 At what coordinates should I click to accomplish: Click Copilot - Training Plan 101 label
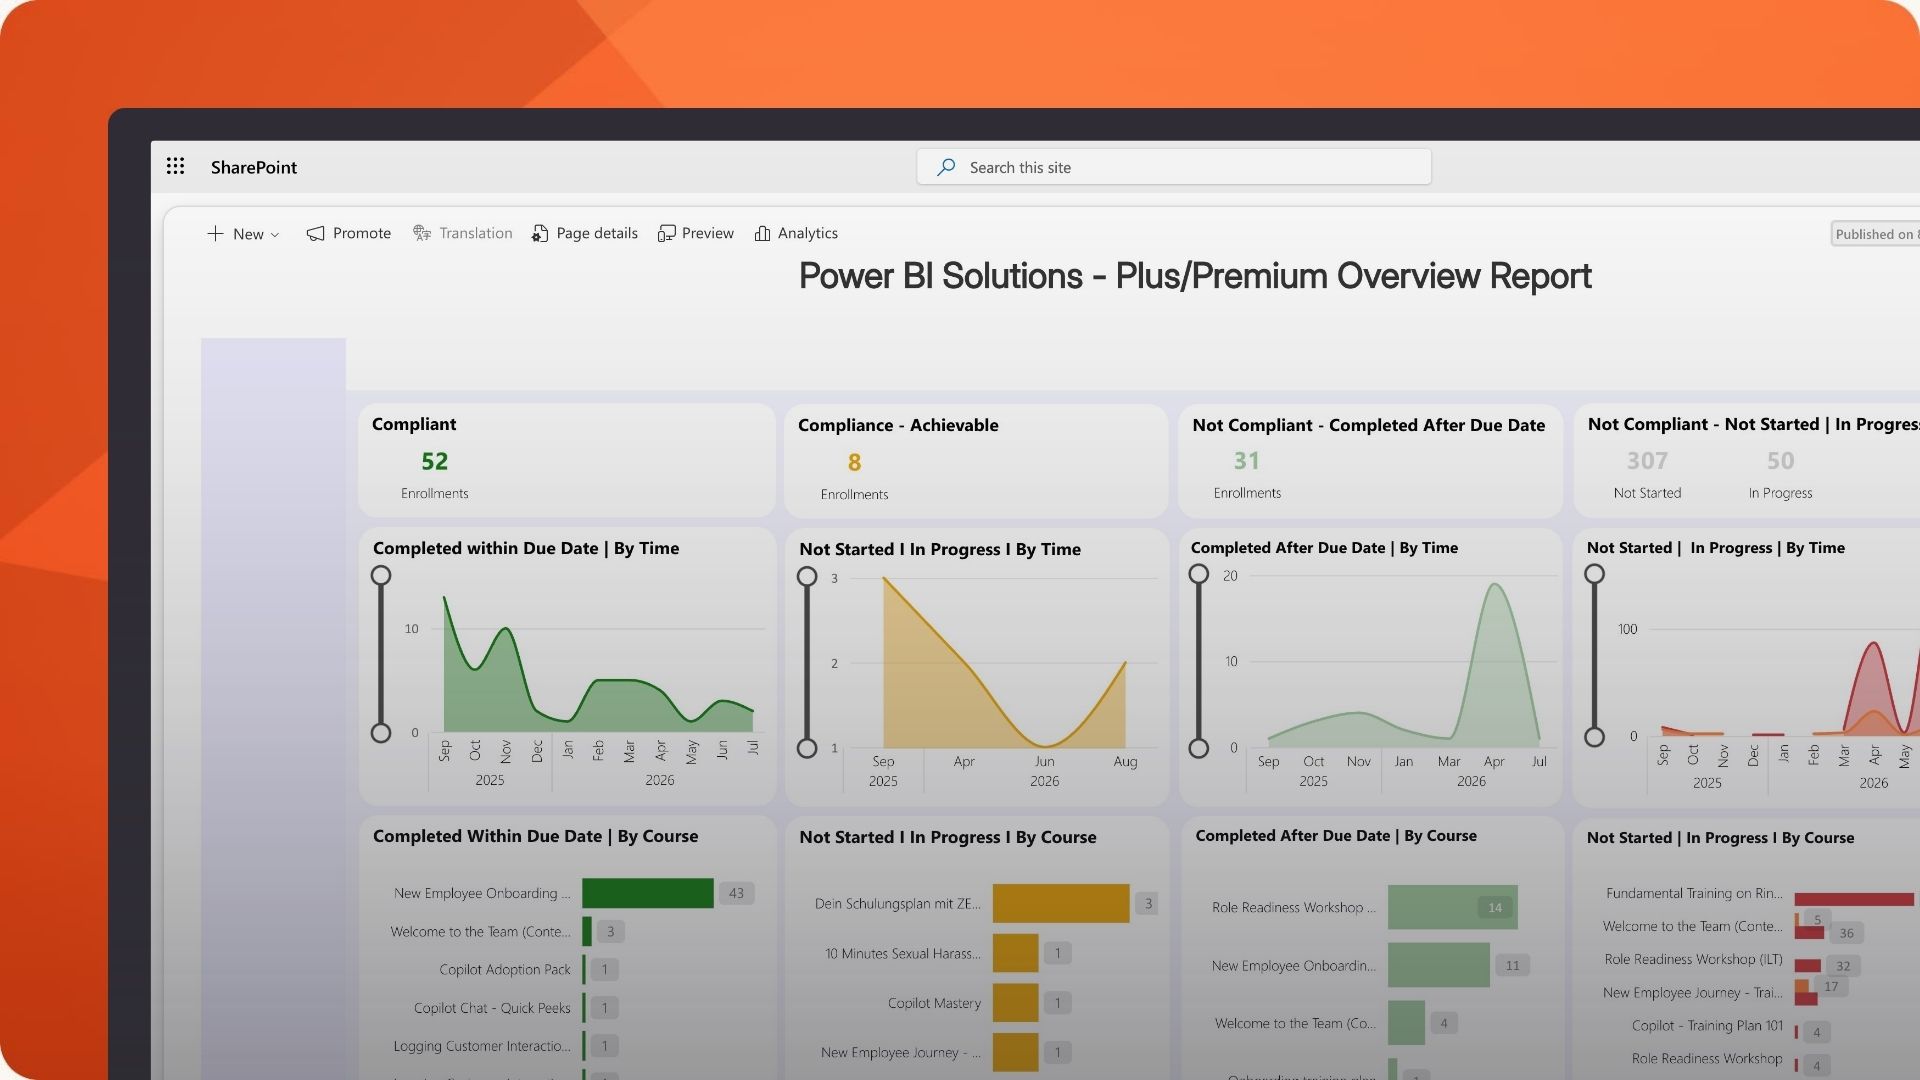point(1707,1026)
